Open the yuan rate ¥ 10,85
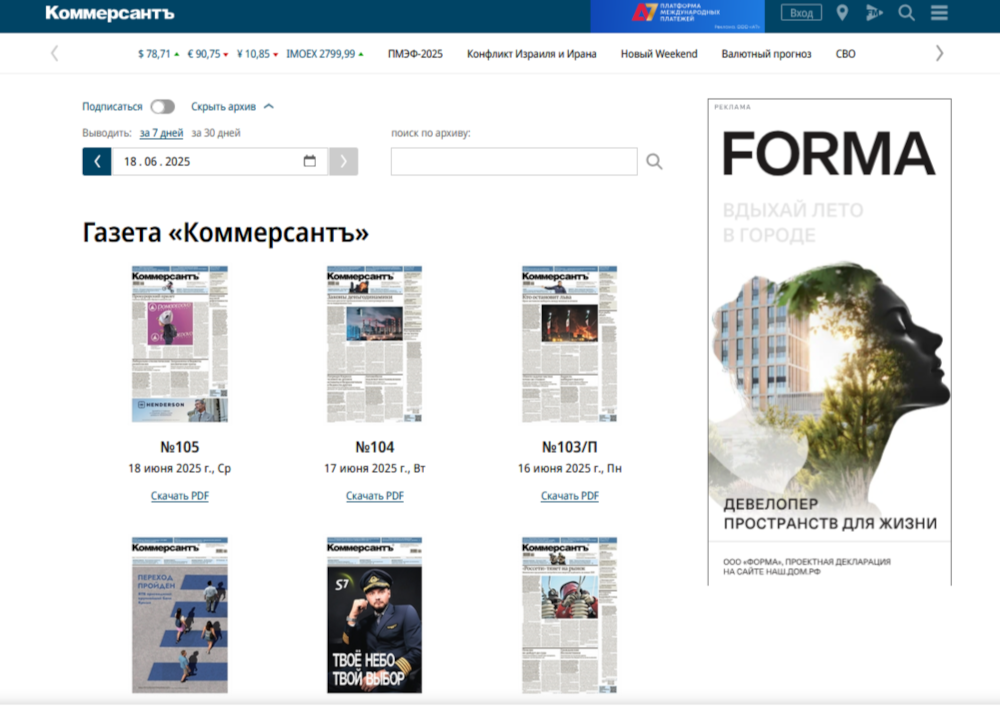The height and width of the screenshot is (706, 1000). (x=257, y=54)
